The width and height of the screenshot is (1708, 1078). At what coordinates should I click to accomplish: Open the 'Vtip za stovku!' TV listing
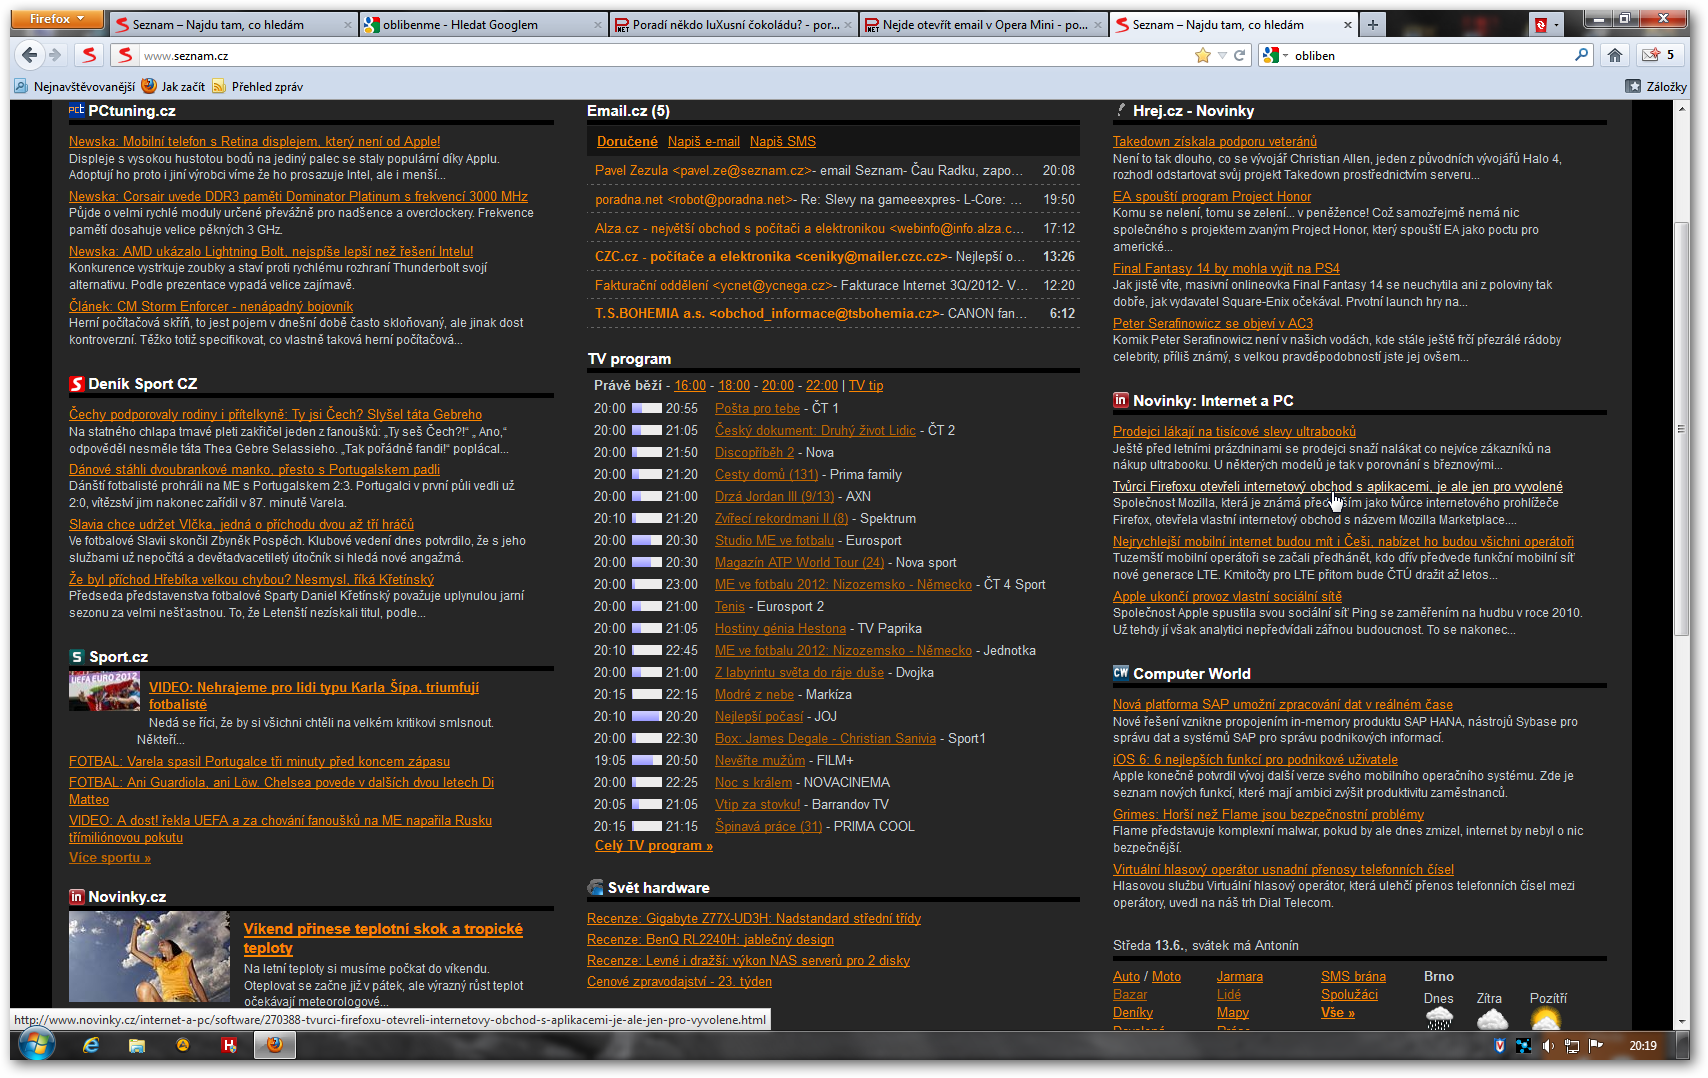tap(757, 805)
